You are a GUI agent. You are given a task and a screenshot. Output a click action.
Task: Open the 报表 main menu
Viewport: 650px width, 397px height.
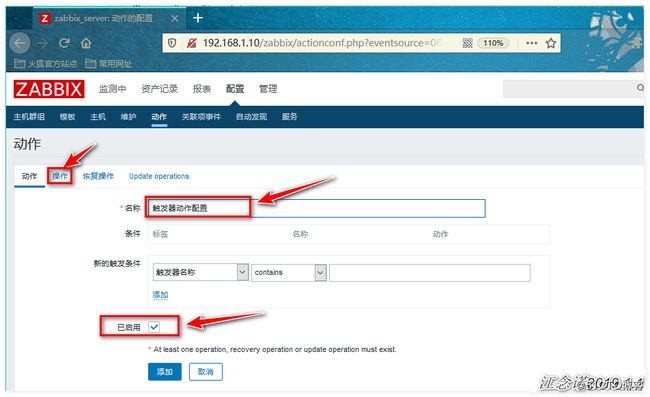coord(201,89)
